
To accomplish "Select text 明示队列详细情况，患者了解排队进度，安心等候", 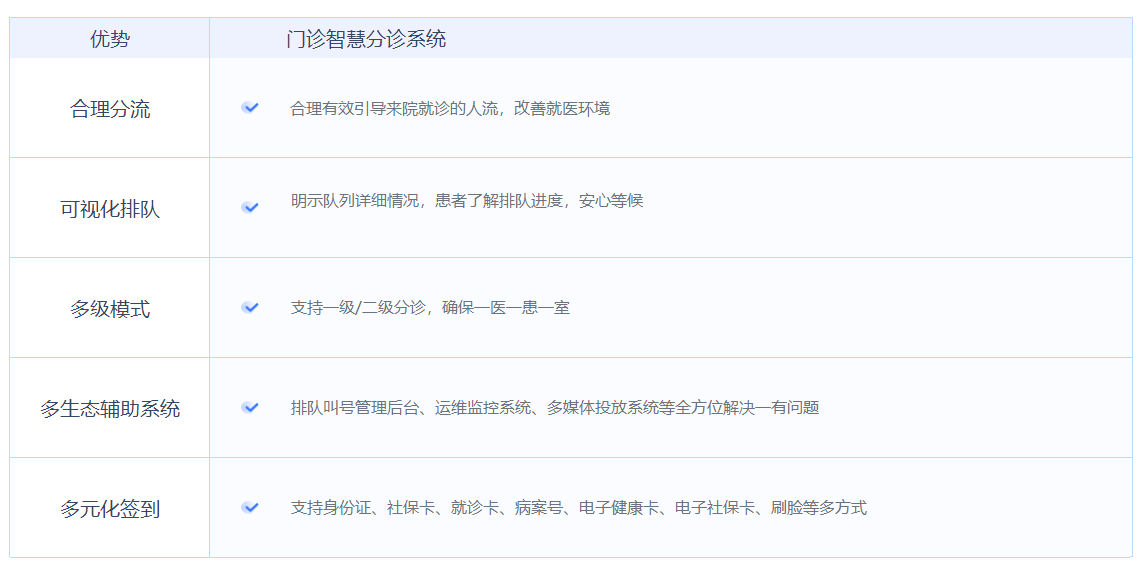I will (467, 201).
